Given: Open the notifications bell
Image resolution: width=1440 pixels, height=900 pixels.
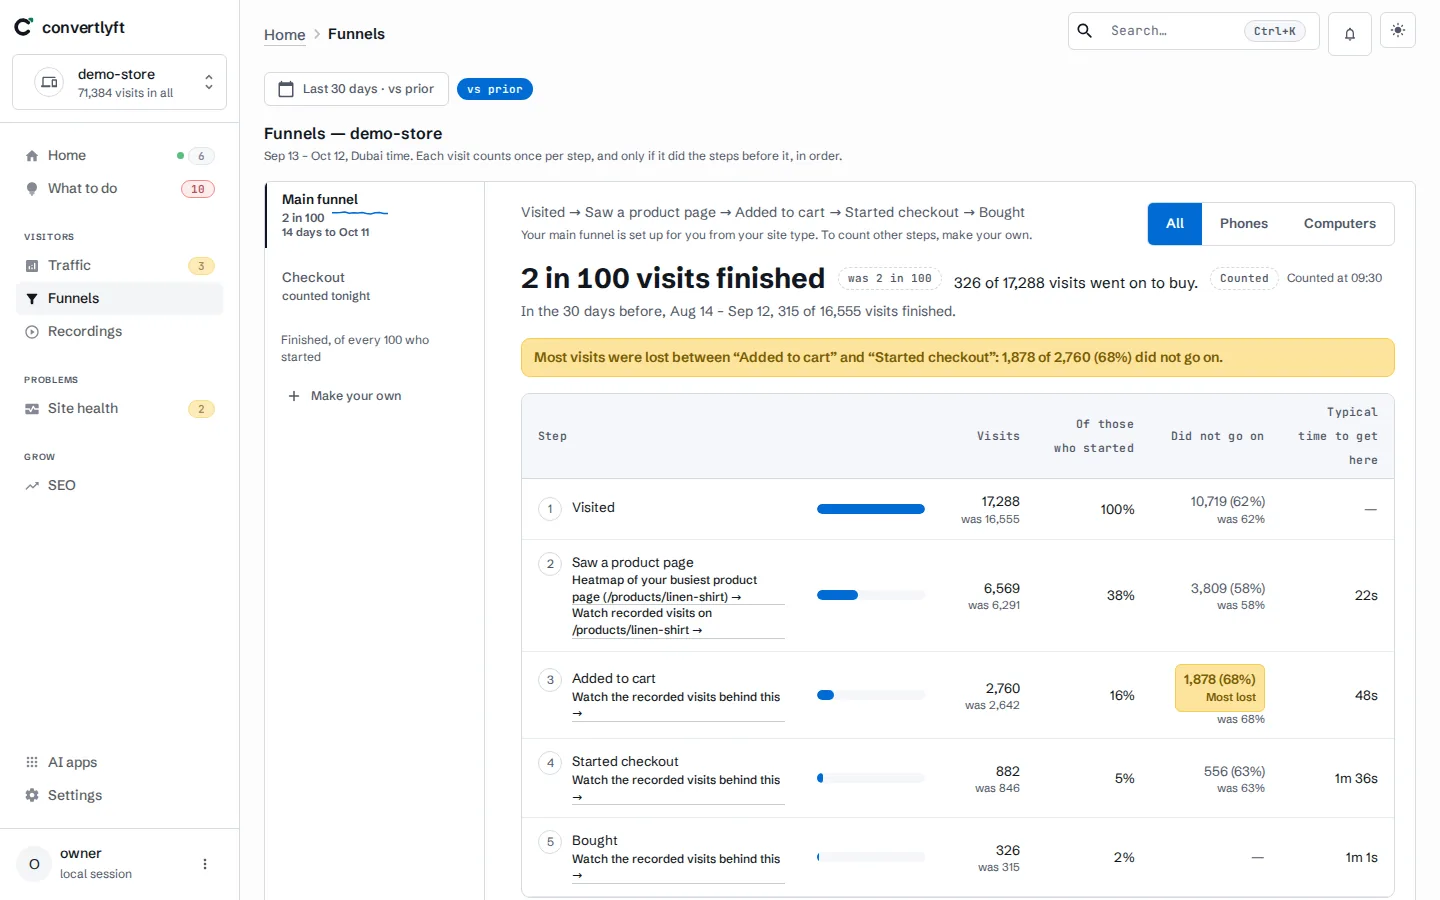Looking at the screenshot, I should click(x=1350, y=34).
